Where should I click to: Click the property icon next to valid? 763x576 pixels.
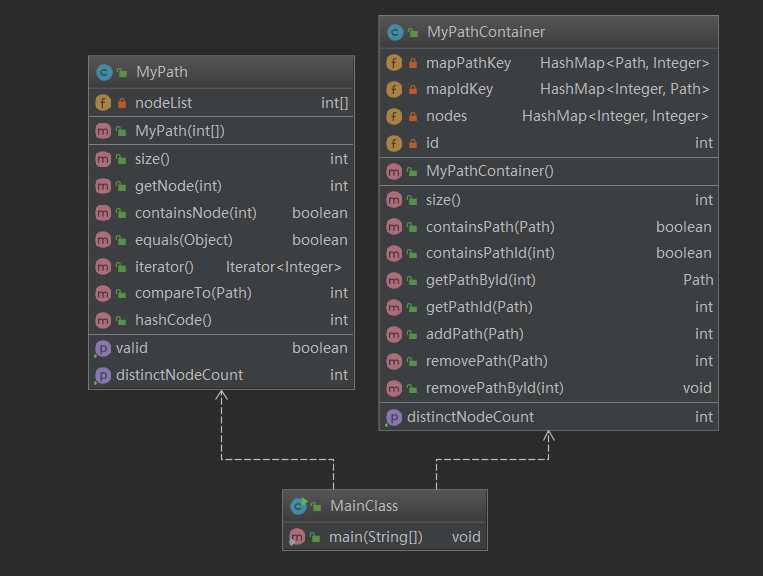tap(102, 348)
